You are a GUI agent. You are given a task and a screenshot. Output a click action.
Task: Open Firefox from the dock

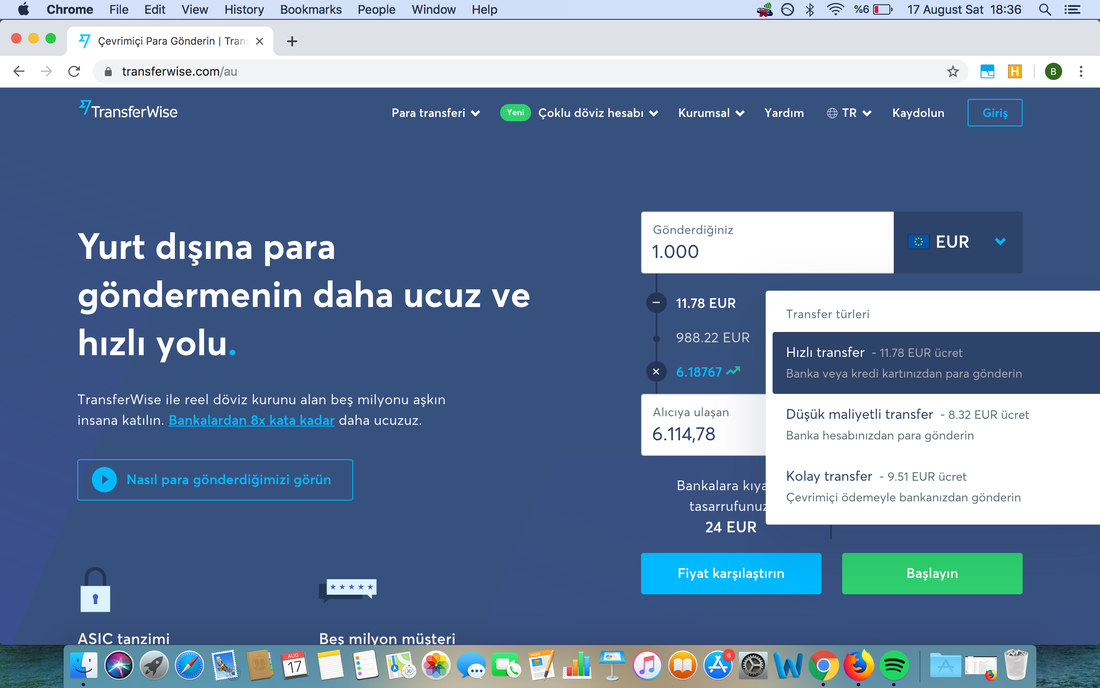click(x=859, y=665)
